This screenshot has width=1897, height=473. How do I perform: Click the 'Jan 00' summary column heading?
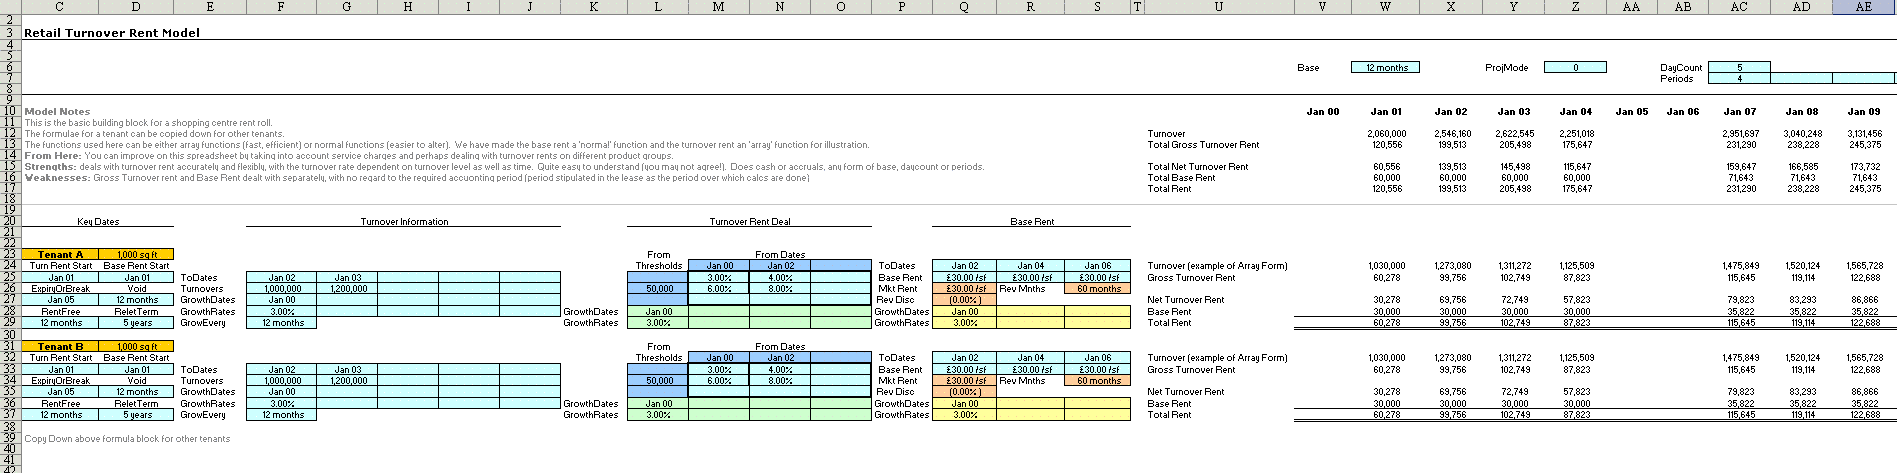tap(1323, 111)
